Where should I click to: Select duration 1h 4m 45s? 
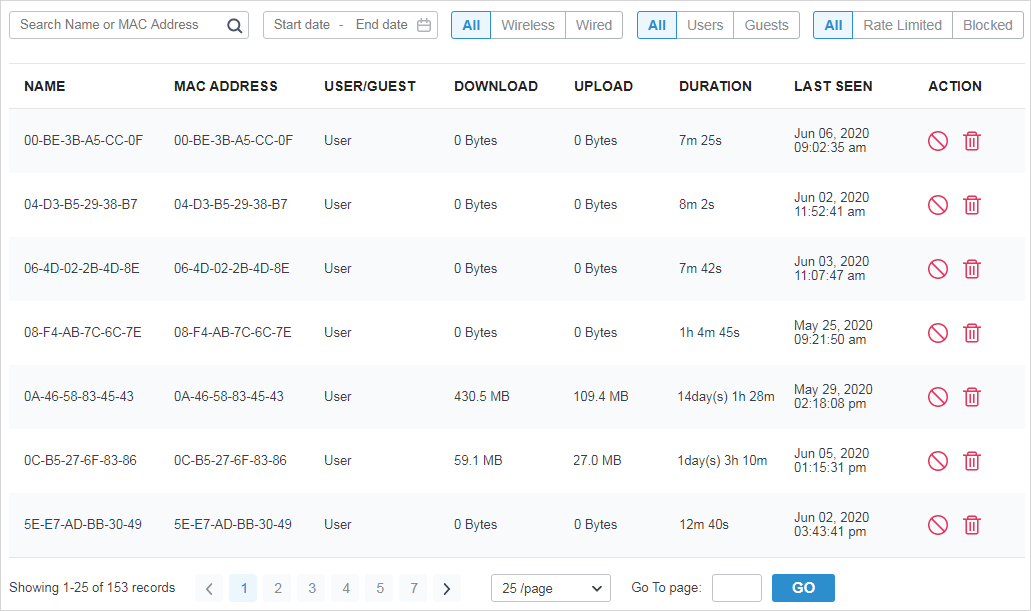click(709, 333)
